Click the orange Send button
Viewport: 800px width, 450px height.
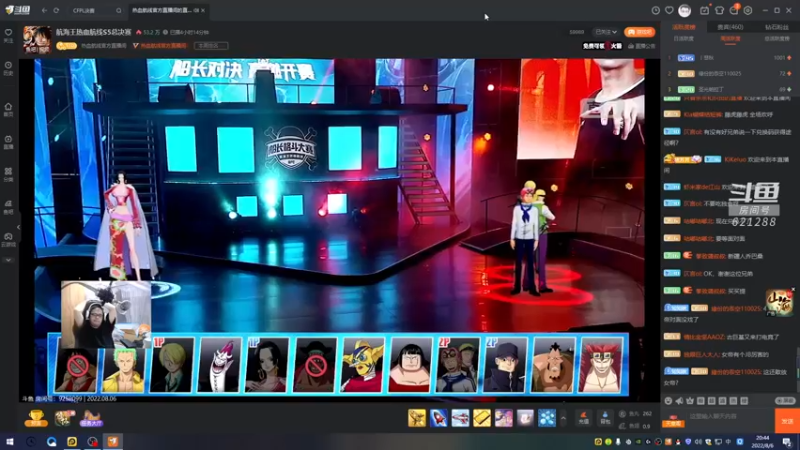787,421
